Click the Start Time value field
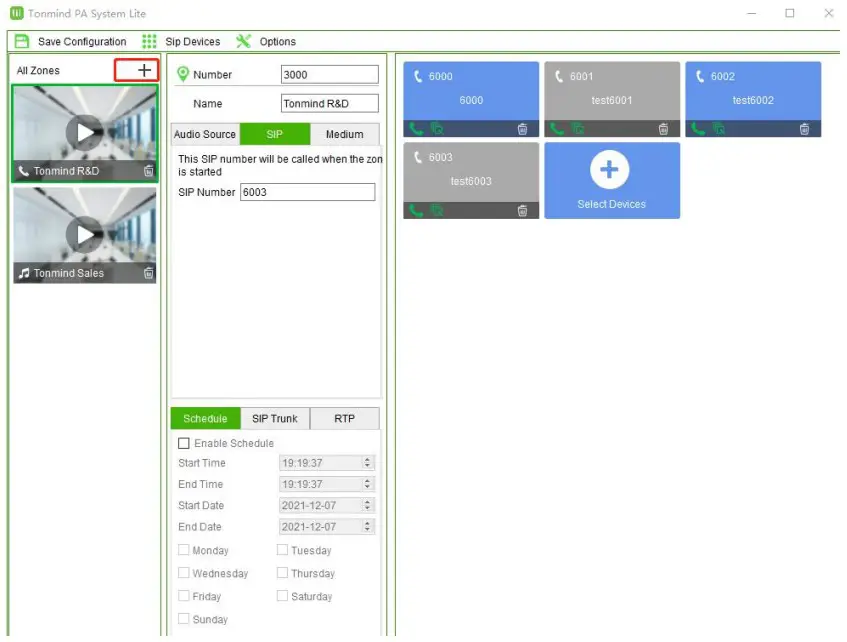 click(327, 463)
